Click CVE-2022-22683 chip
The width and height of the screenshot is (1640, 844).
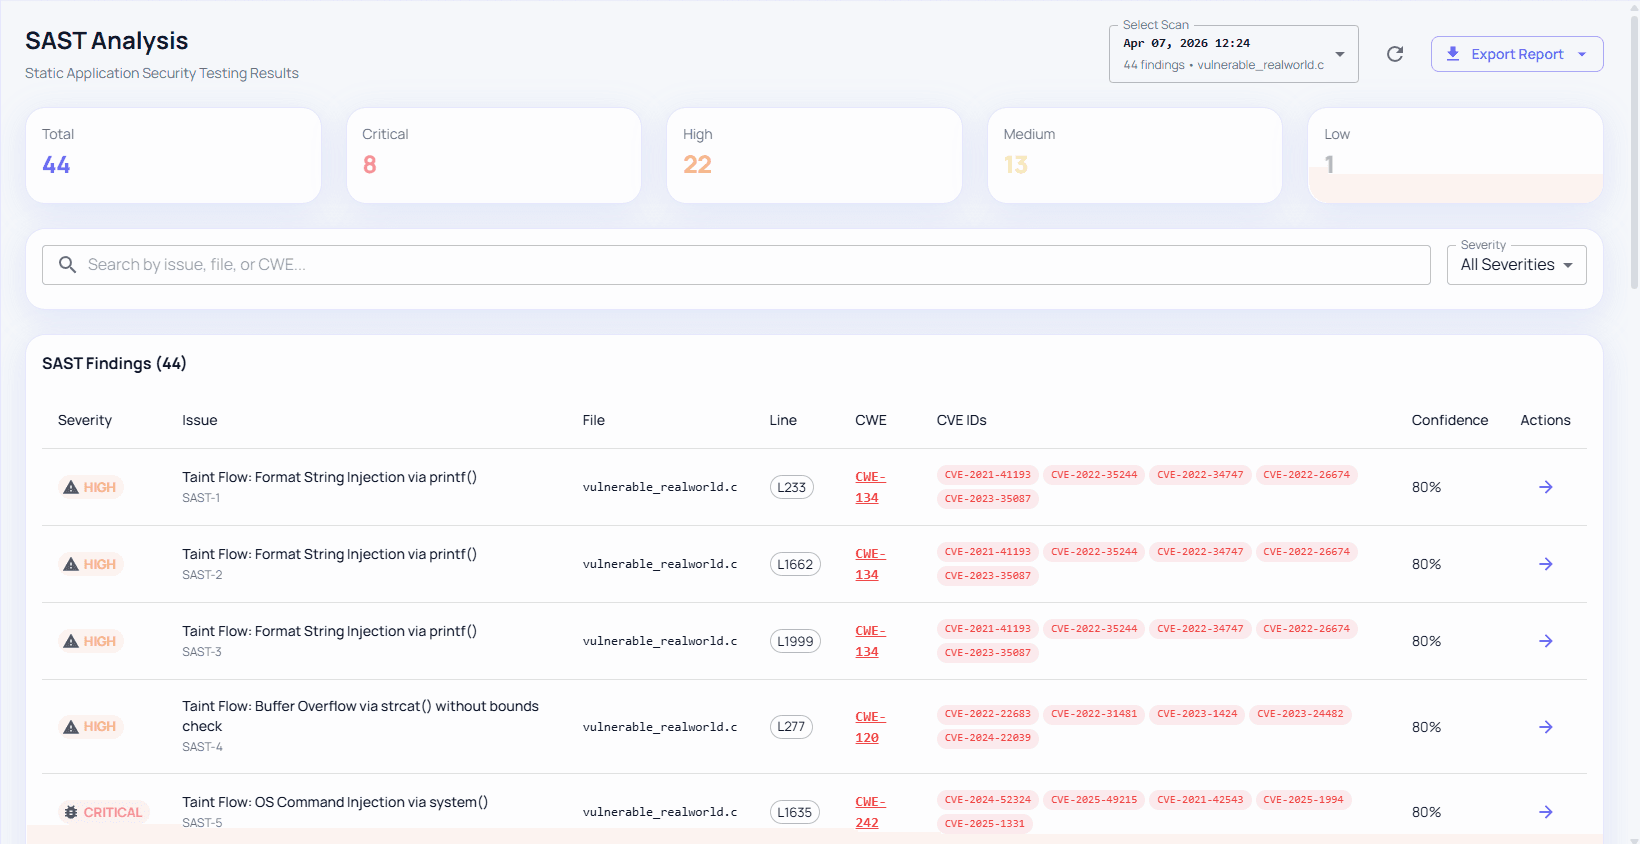pyautogui.click(x=988, y=714)
